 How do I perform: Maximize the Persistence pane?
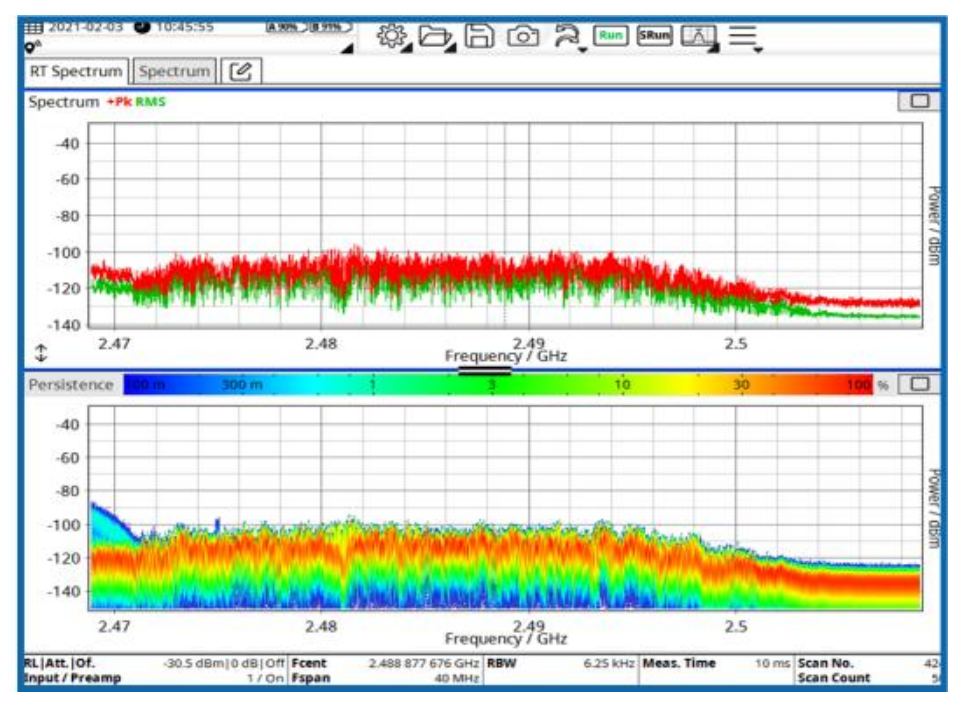pos(919,384)
